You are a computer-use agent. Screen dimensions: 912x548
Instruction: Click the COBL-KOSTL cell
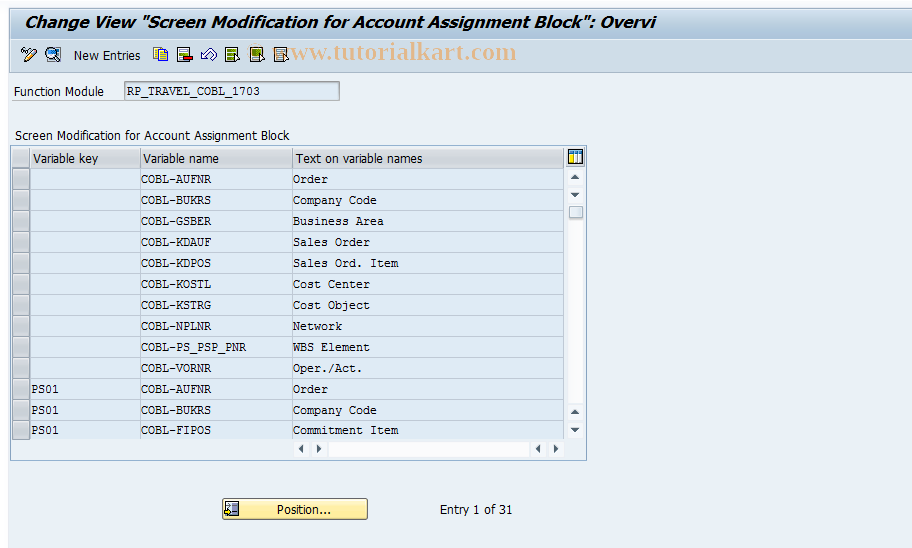(x=216, y=284)
